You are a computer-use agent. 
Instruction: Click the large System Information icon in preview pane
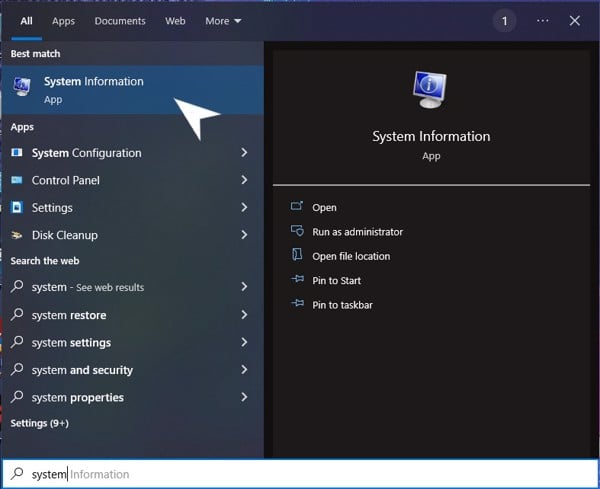pos(430,90)
